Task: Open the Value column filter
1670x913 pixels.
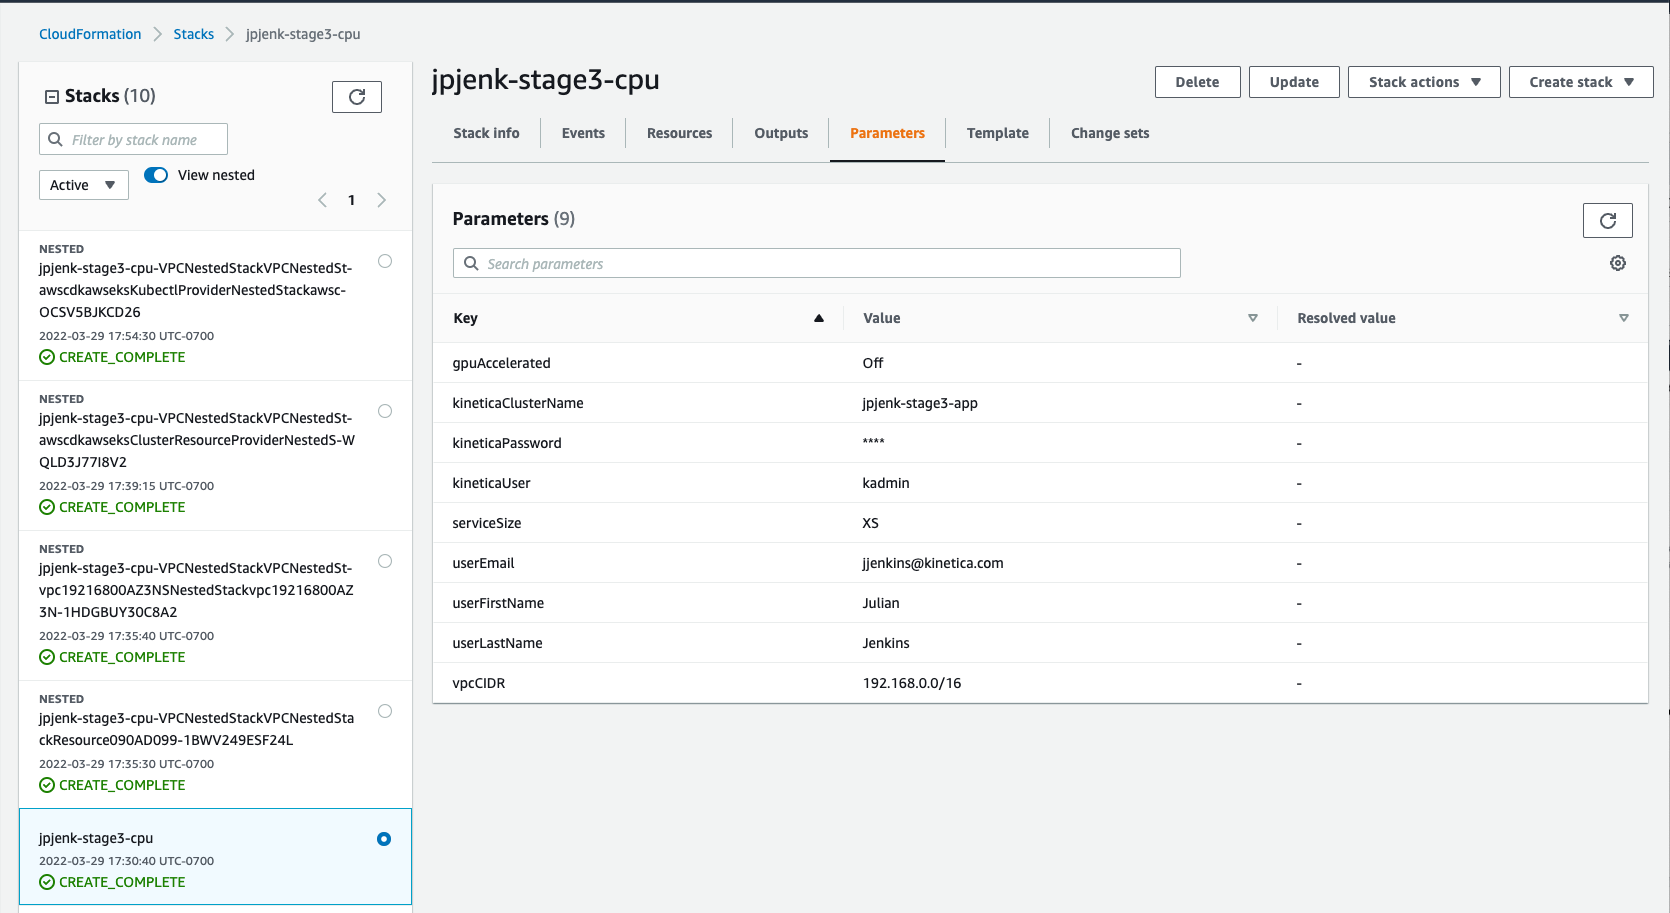Action: click(1253, 318)
